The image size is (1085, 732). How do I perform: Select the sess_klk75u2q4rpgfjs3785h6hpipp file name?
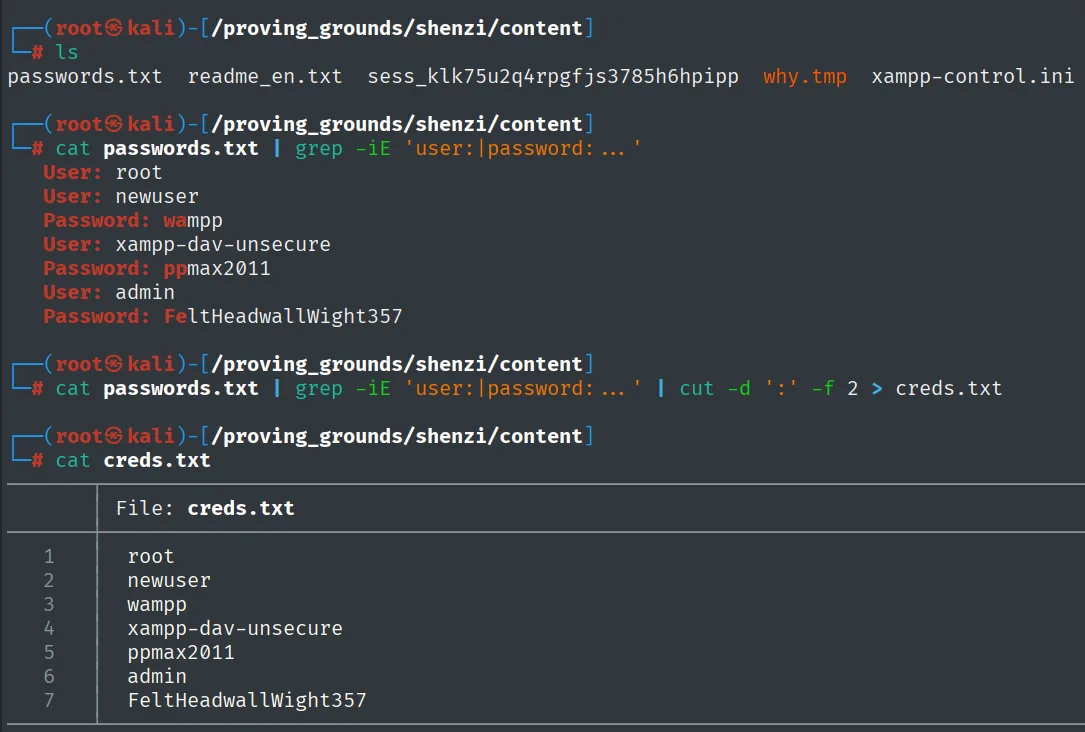[553, 76]
